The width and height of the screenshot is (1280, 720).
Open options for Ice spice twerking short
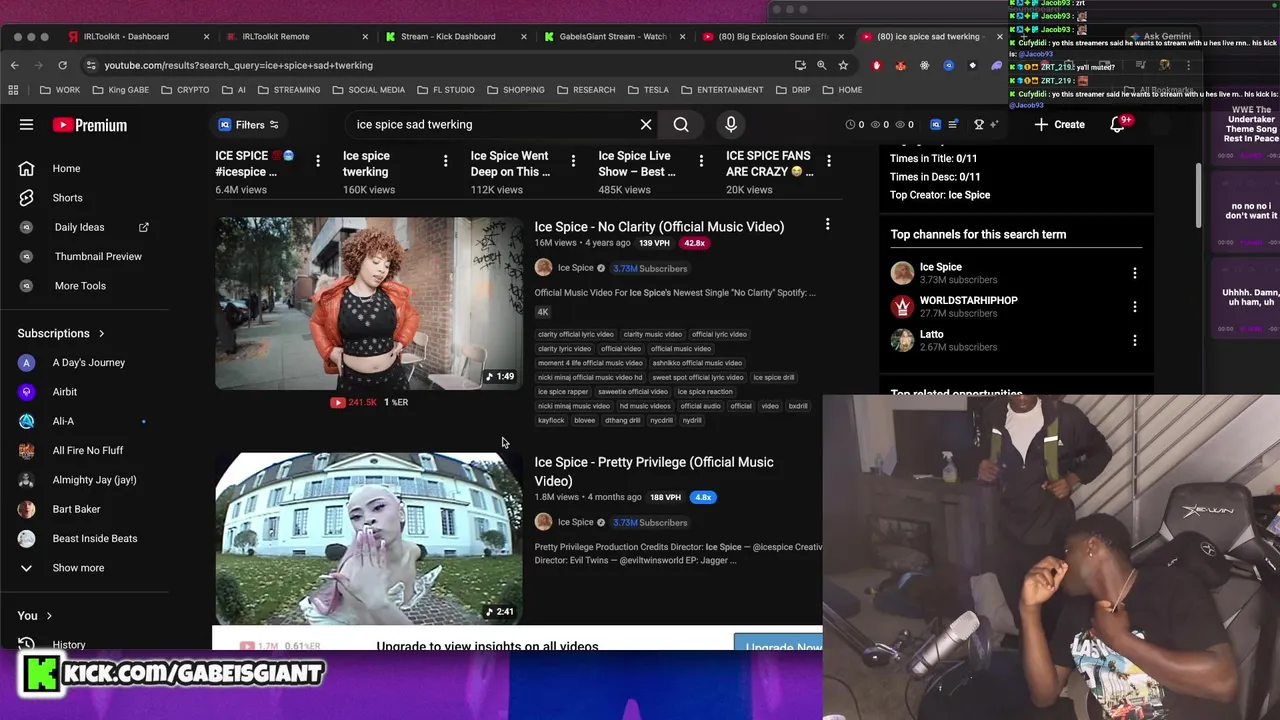[x=445, y=160]
